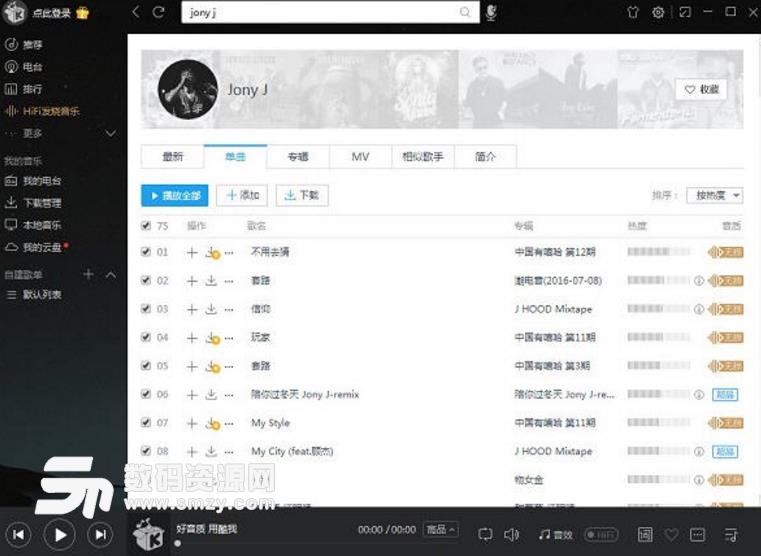
Task: Click the main play button
Action: click(x=59, y=535)
